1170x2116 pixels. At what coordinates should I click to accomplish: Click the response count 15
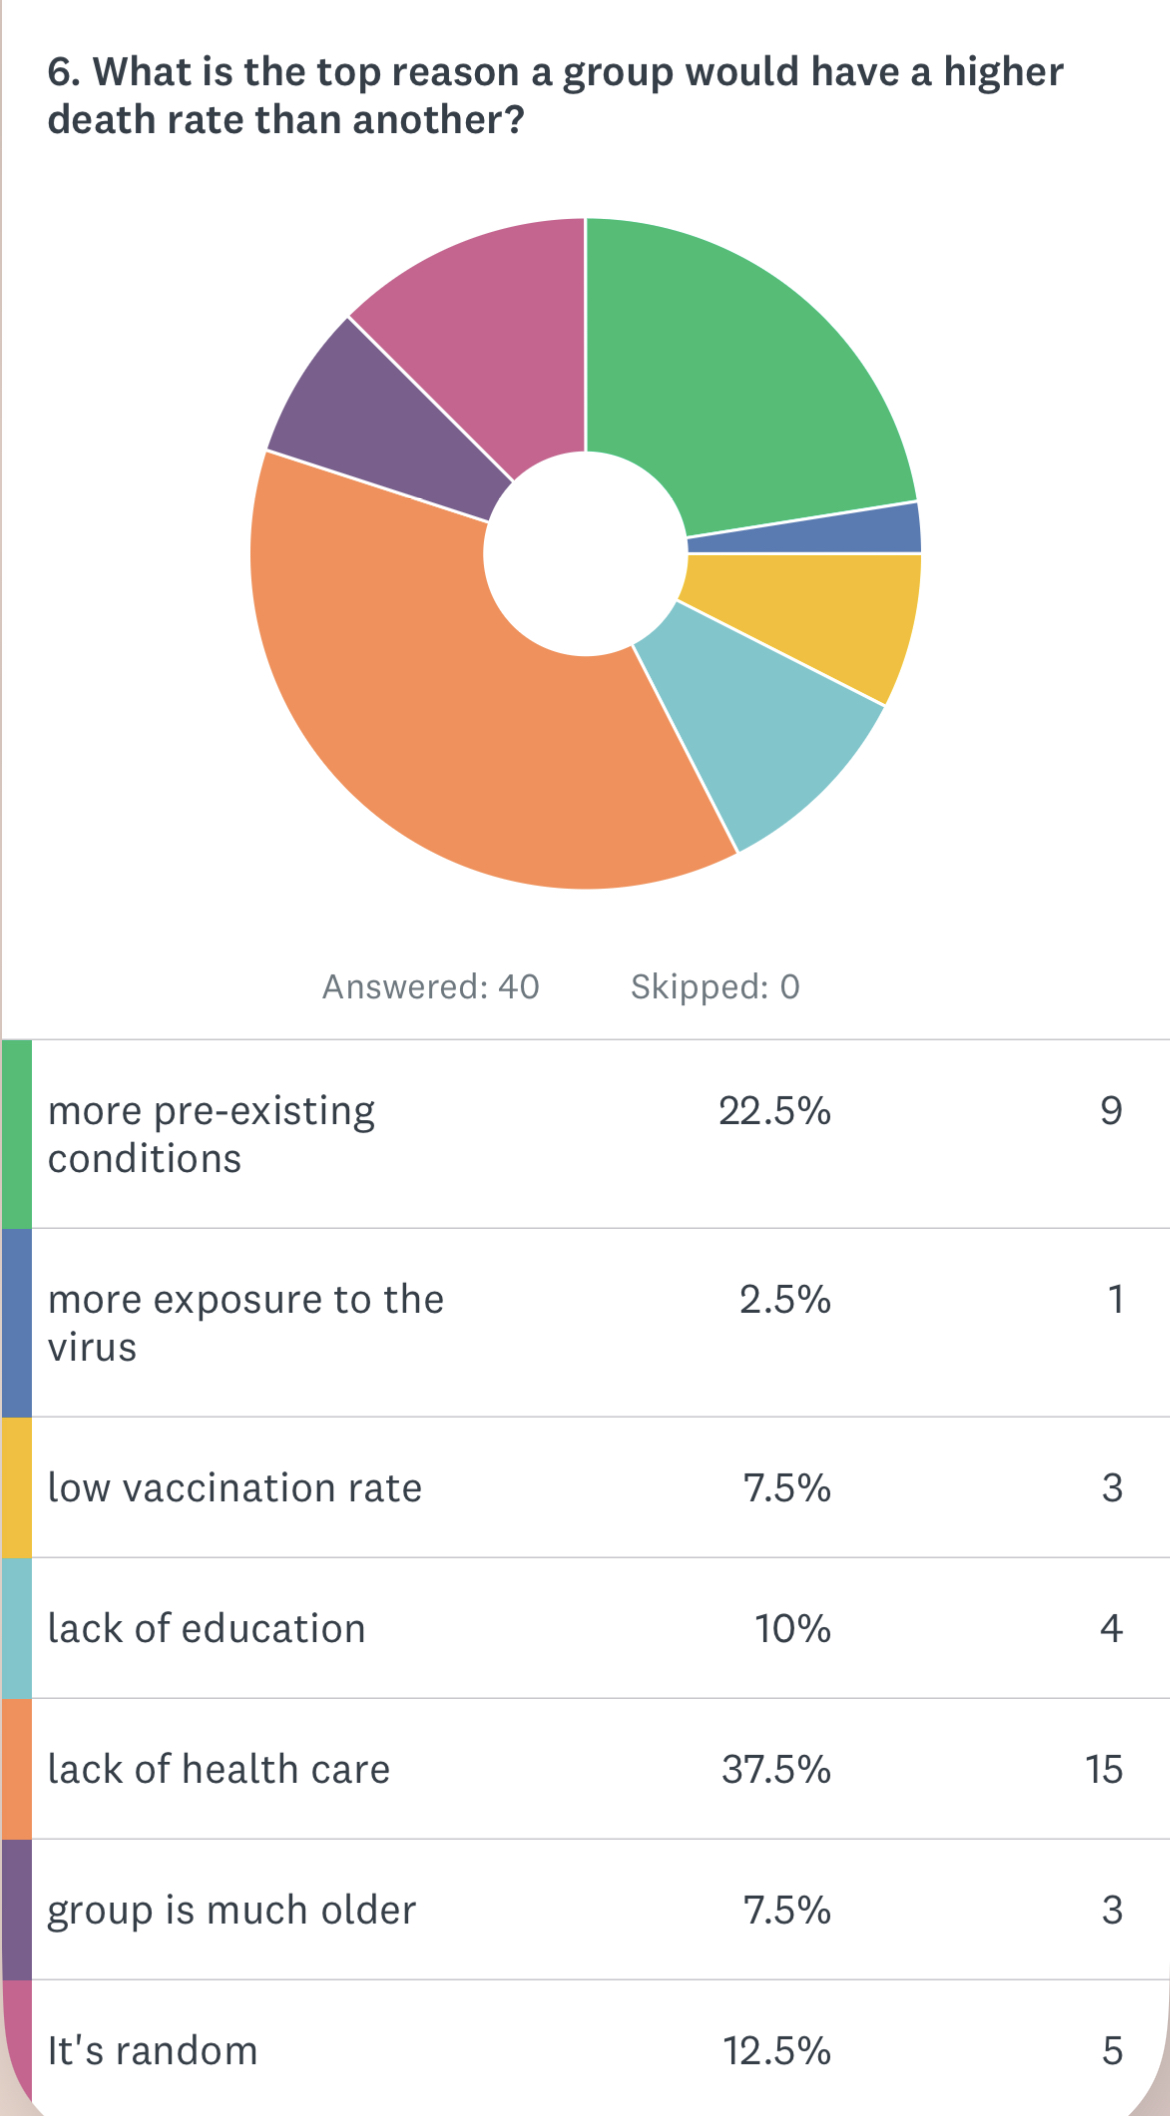tap(1104, 1769)
